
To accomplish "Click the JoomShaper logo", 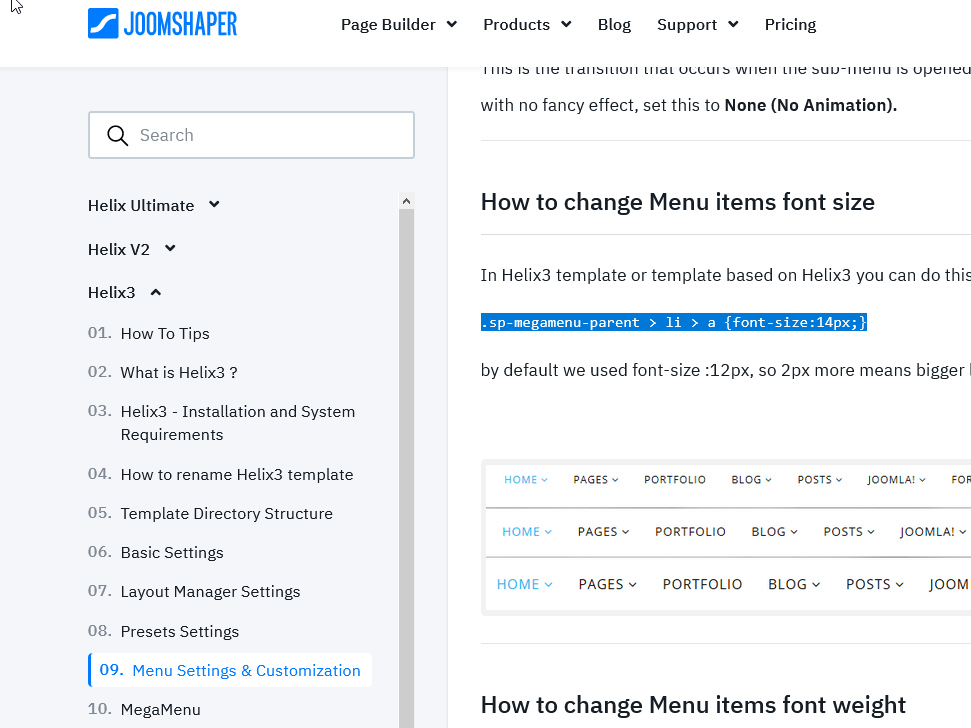I will pos(163,23).
